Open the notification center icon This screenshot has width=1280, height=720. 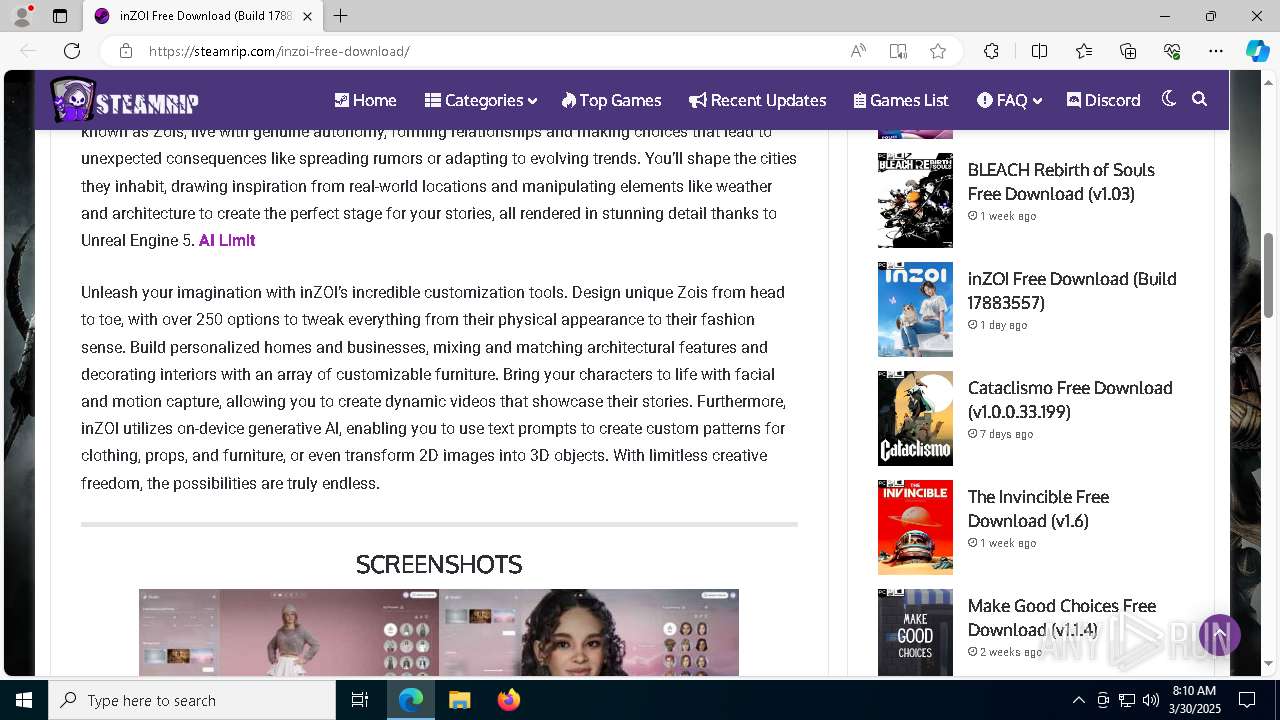(1247, 700)
